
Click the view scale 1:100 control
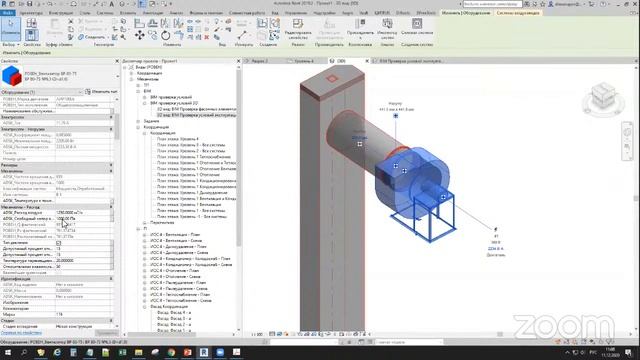257,334
